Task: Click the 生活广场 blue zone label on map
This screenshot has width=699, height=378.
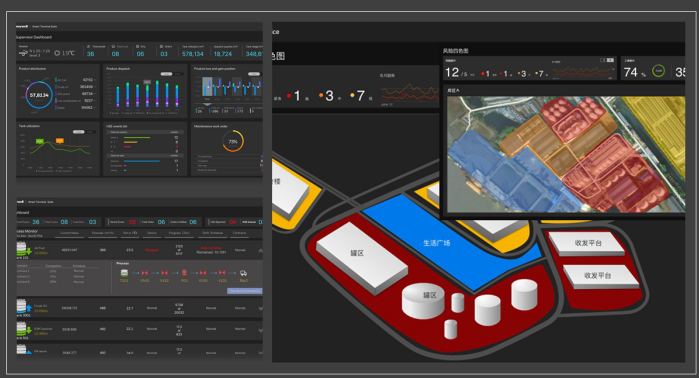Action: pyautogui.click(x=436, y=243)
